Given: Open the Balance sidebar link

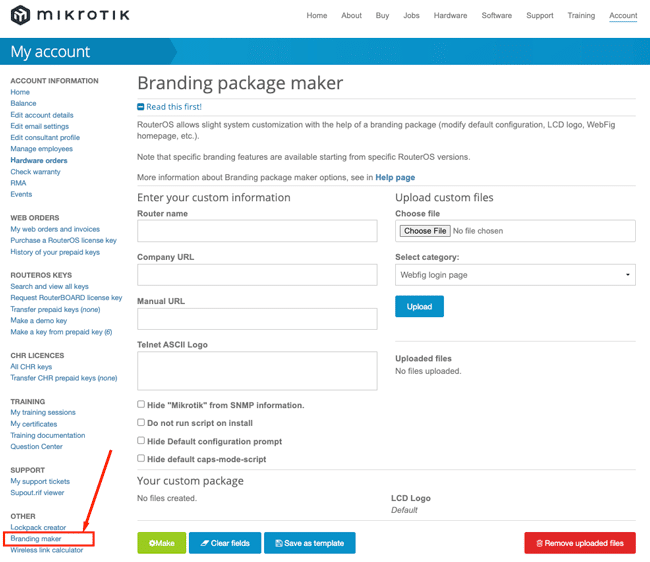Looking at the screenshot, I should click(23, 103).
